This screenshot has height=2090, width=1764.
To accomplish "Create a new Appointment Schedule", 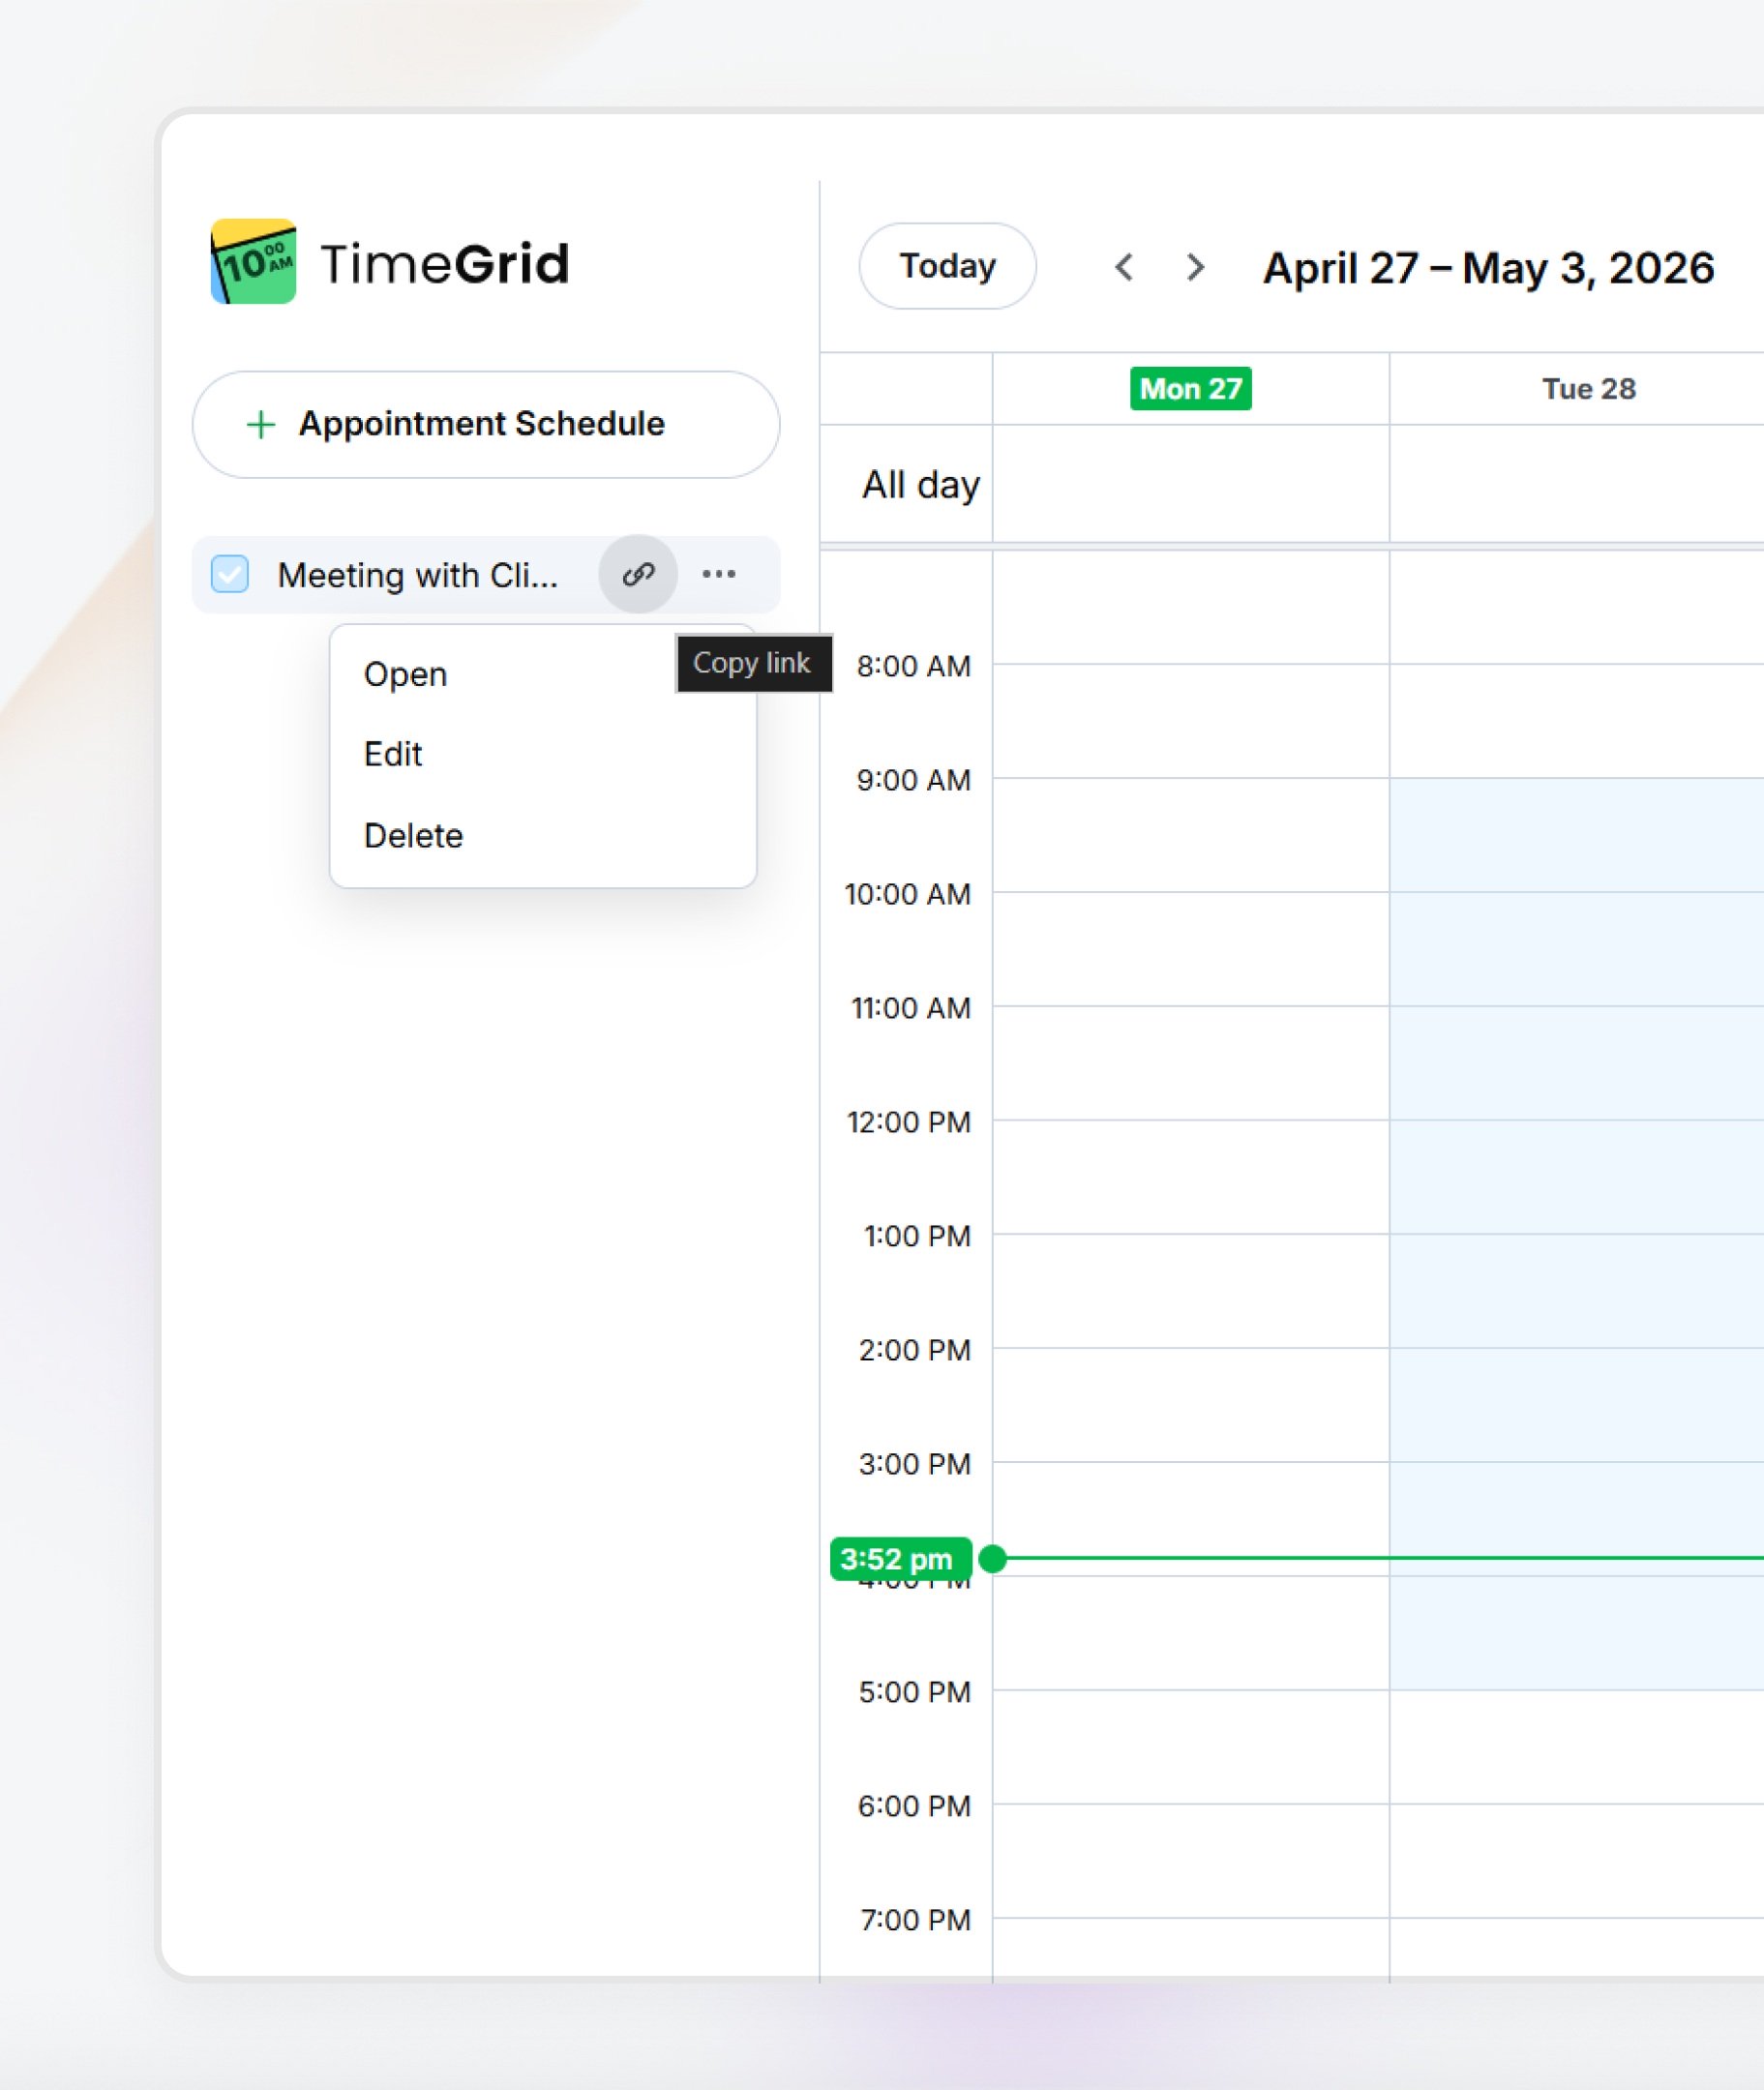I will point(486,424).
